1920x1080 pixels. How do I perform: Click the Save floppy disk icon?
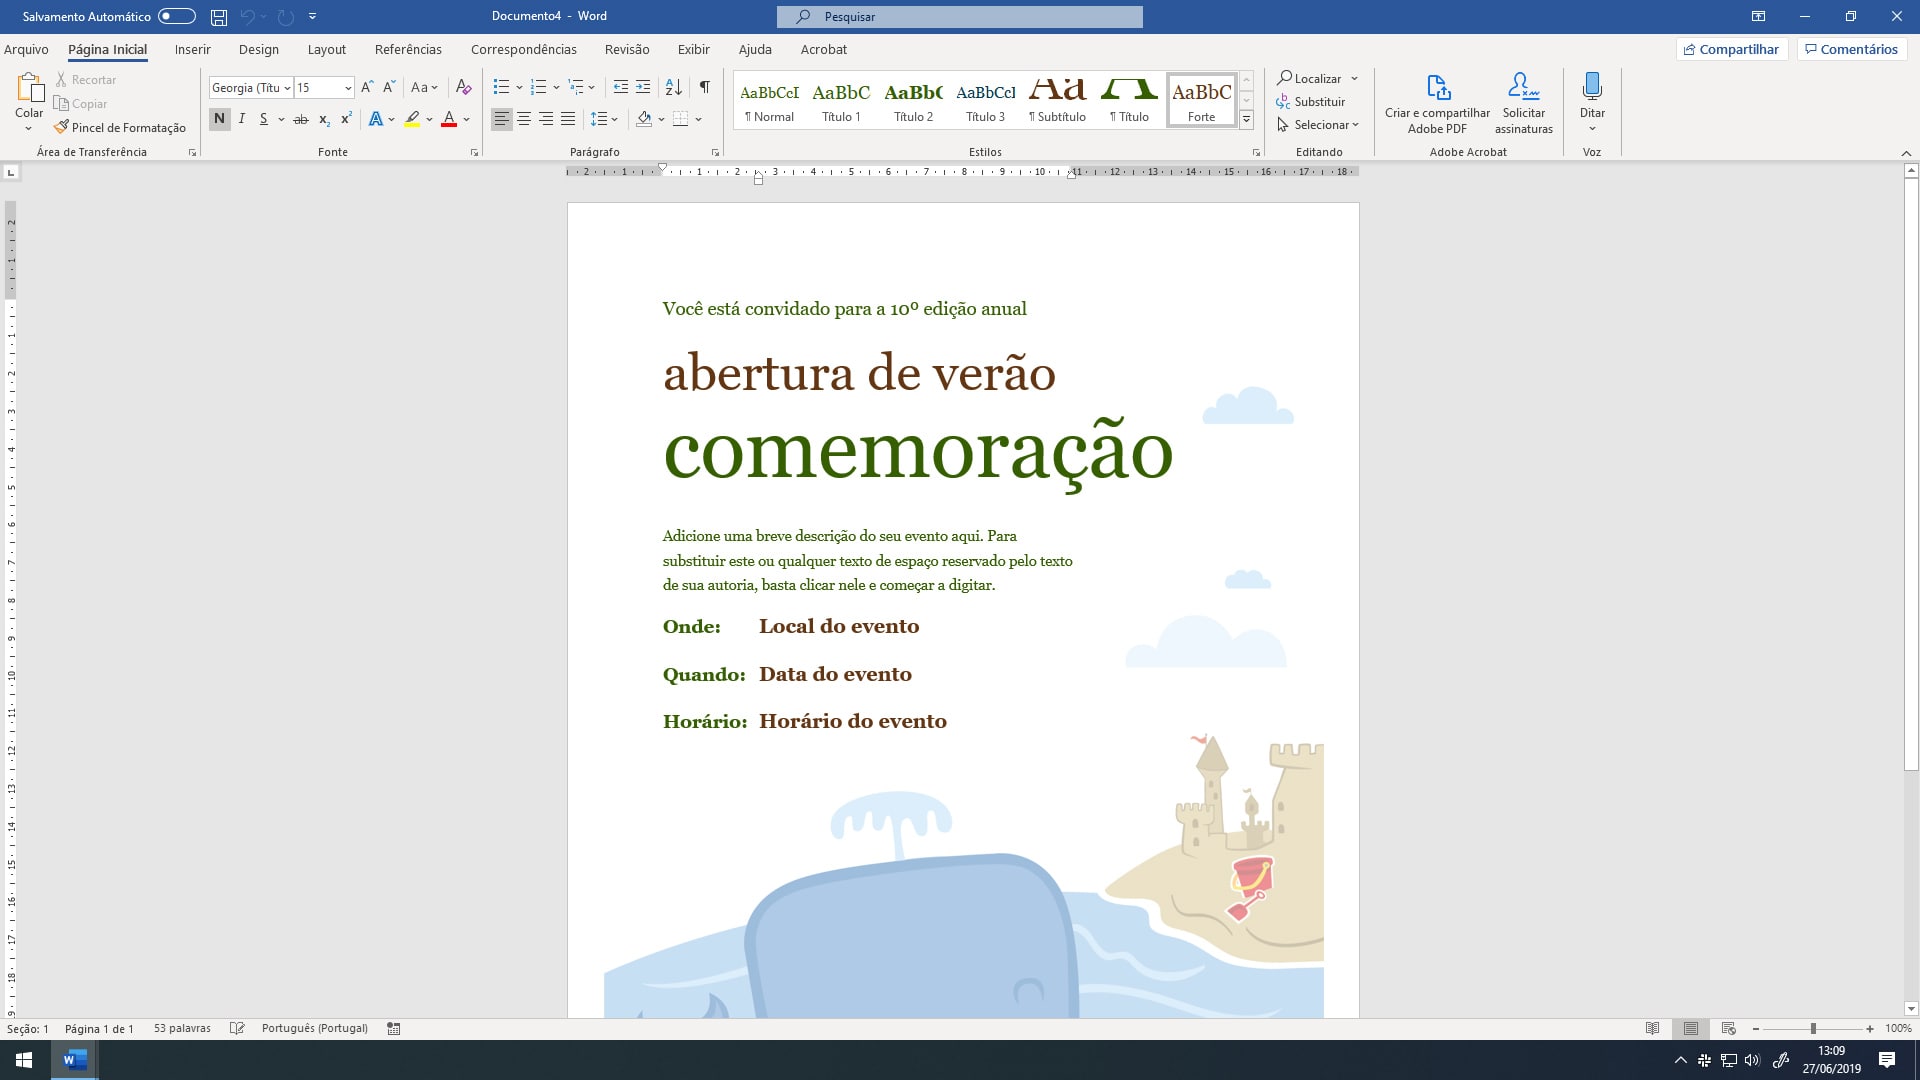click(x=219, y=17)
